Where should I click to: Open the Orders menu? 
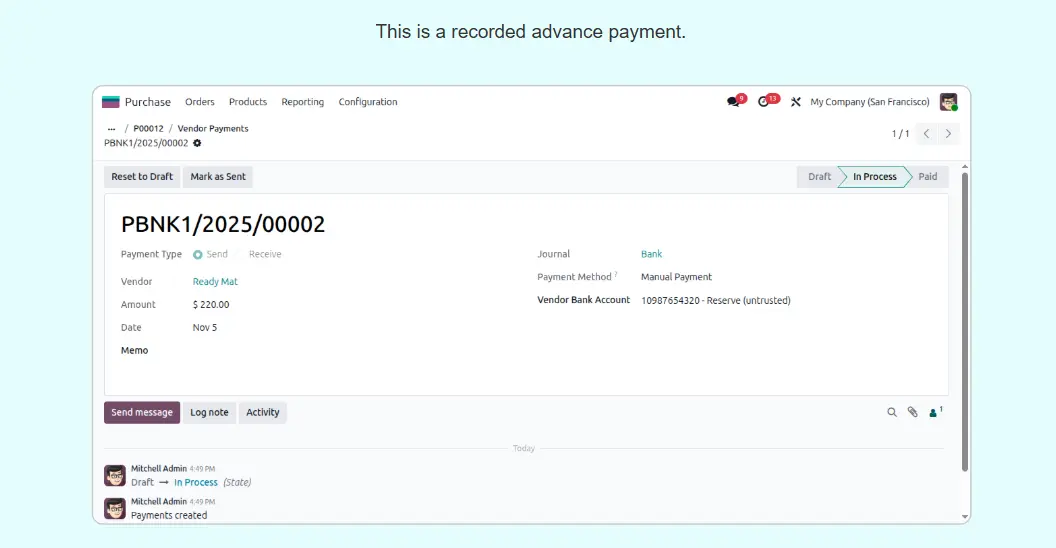tap(200, 102)
